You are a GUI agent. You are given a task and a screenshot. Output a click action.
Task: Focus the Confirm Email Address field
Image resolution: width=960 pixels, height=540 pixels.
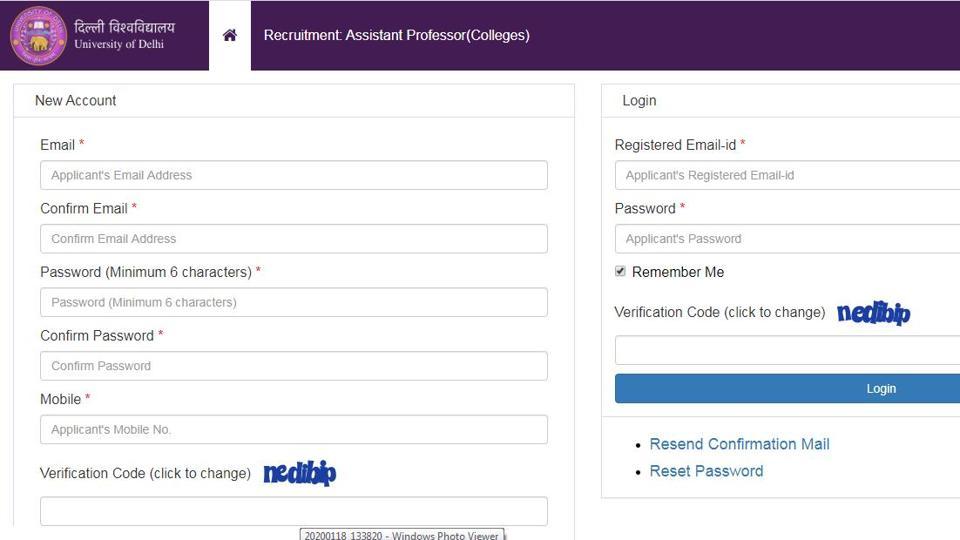coord(294,239)
